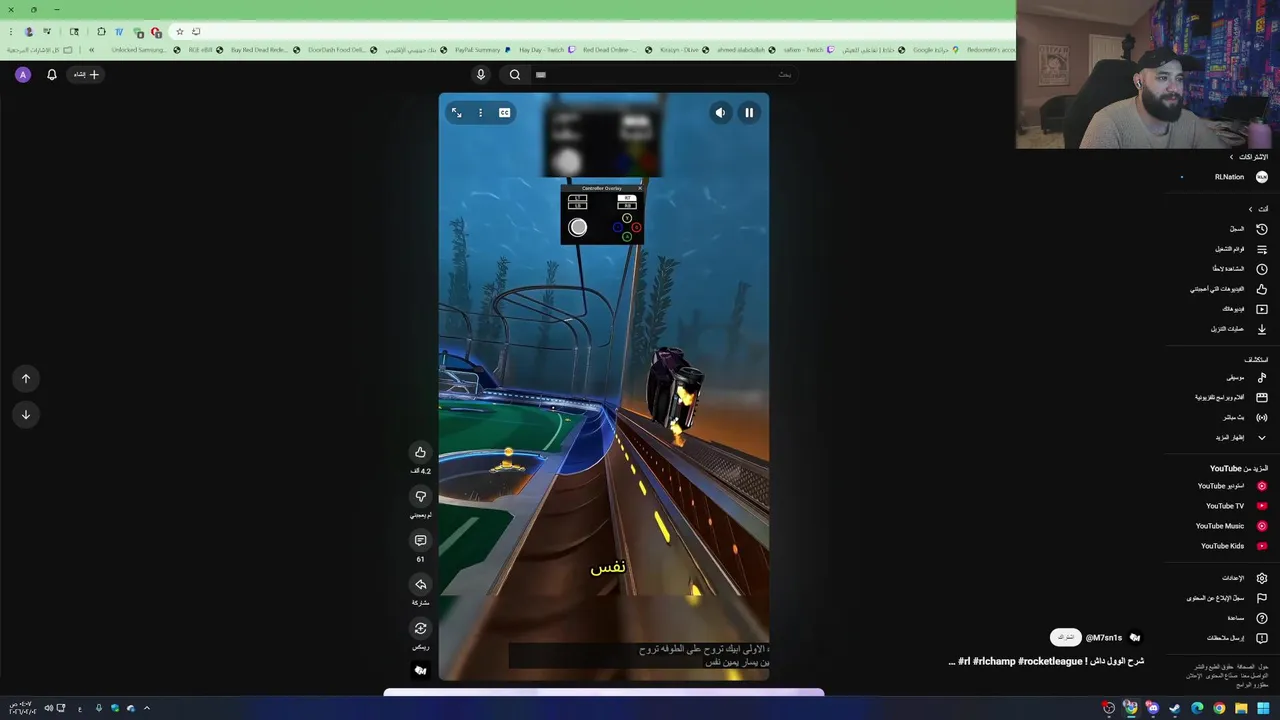The image size is (1280, 720).
Task: Open the comments showing 61
Action: (420, 540)
